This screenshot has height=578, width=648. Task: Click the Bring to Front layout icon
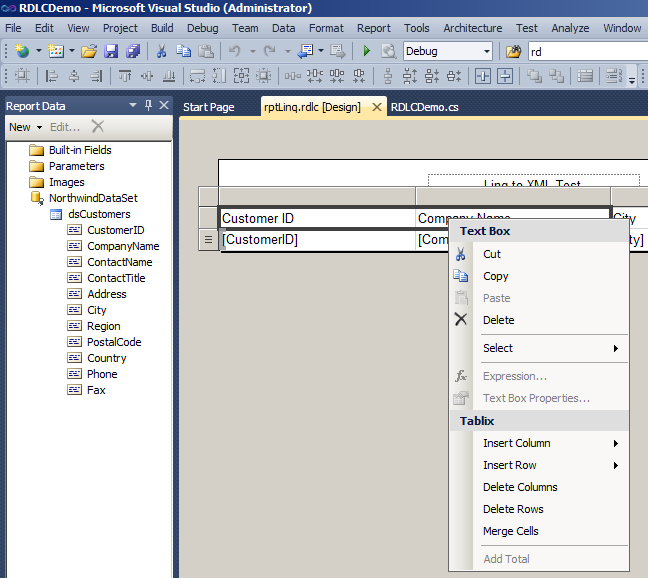pos(534,76)
